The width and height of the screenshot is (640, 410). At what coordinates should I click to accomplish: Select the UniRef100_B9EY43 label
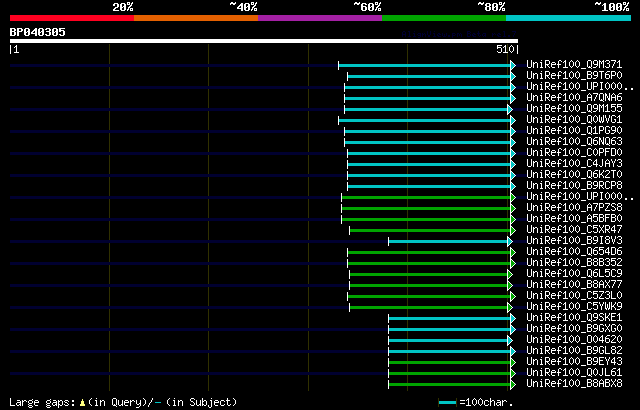click(574, 362)
